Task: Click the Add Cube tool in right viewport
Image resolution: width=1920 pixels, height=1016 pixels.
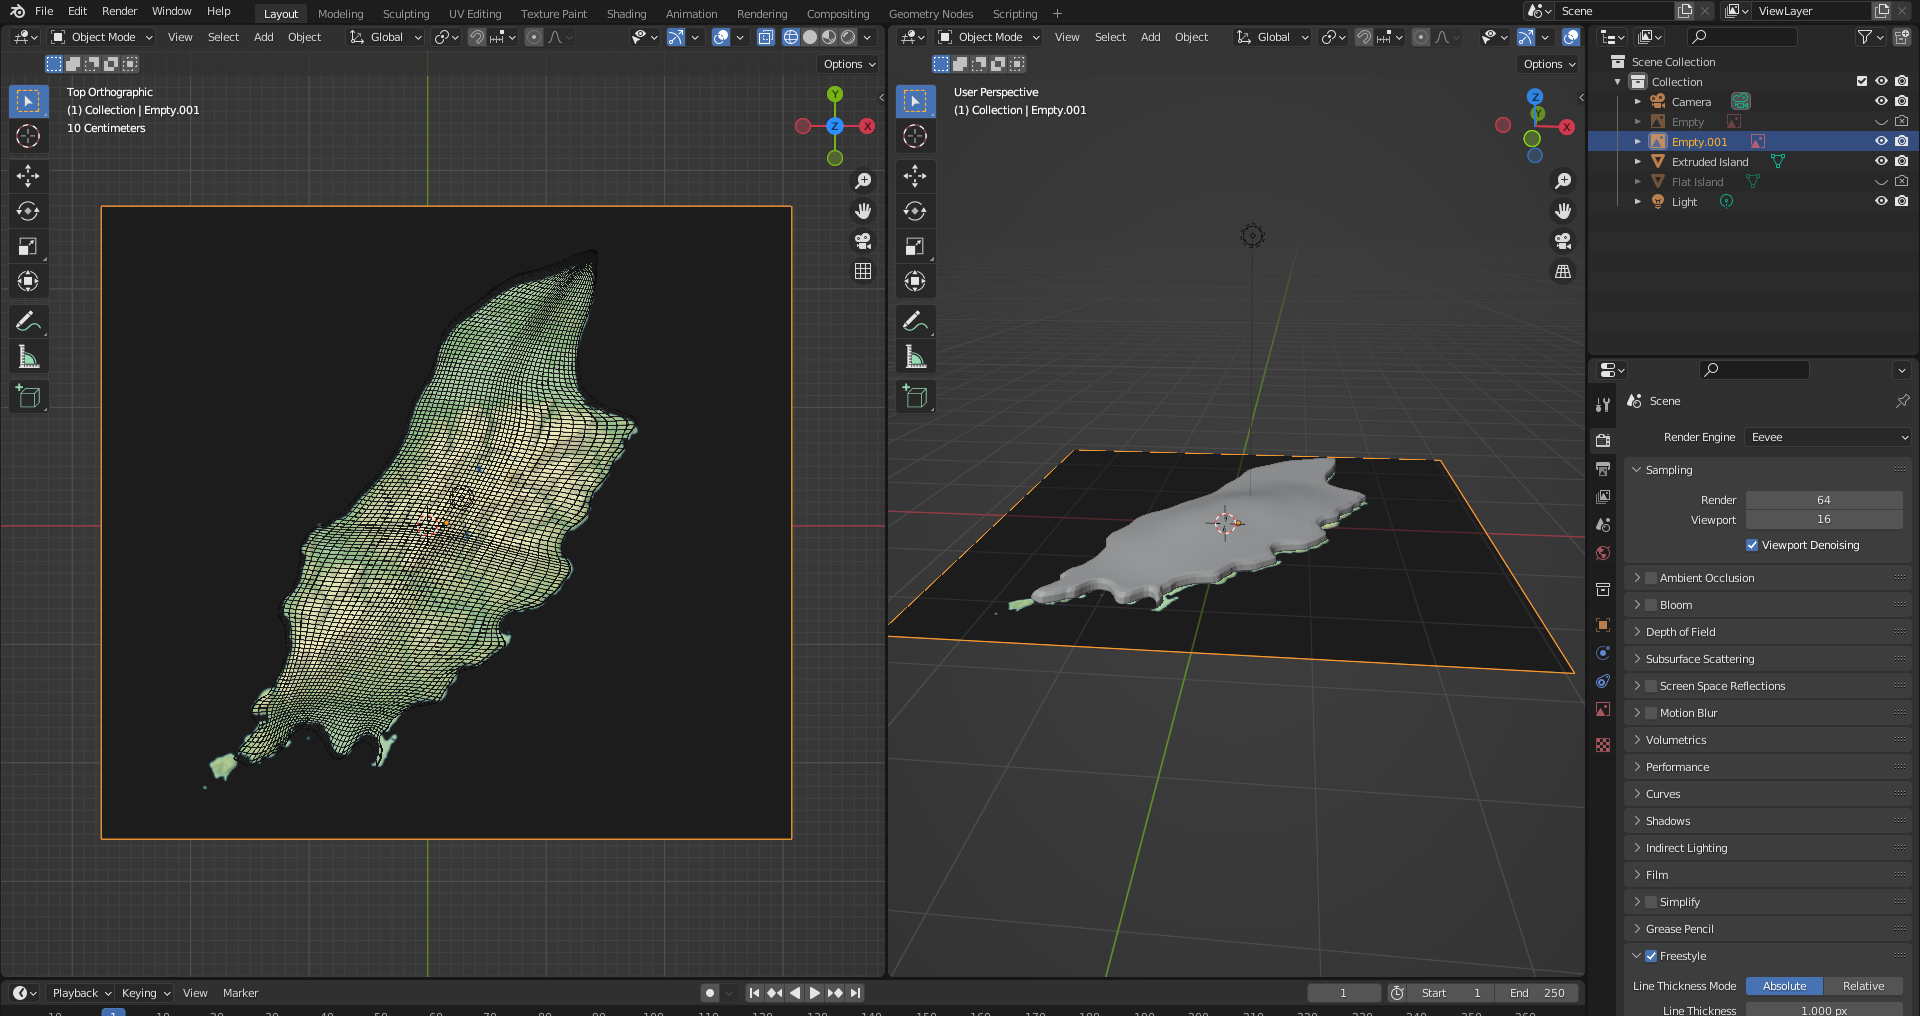Action: 915,396
